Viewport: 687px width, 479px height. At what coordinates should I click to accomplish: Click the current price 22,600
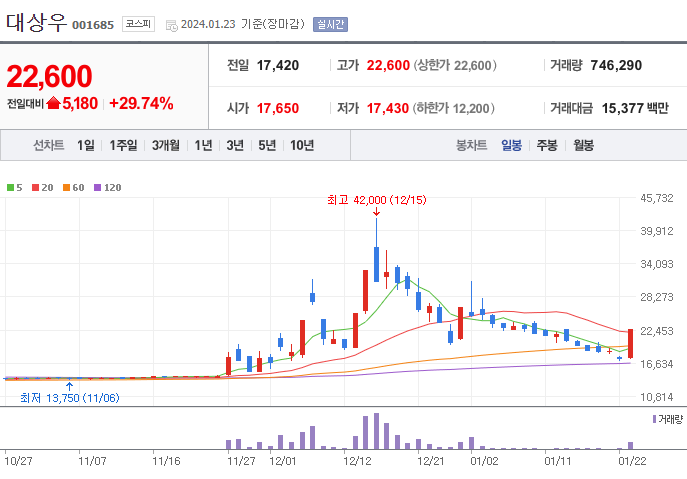[x=49, y=76]
